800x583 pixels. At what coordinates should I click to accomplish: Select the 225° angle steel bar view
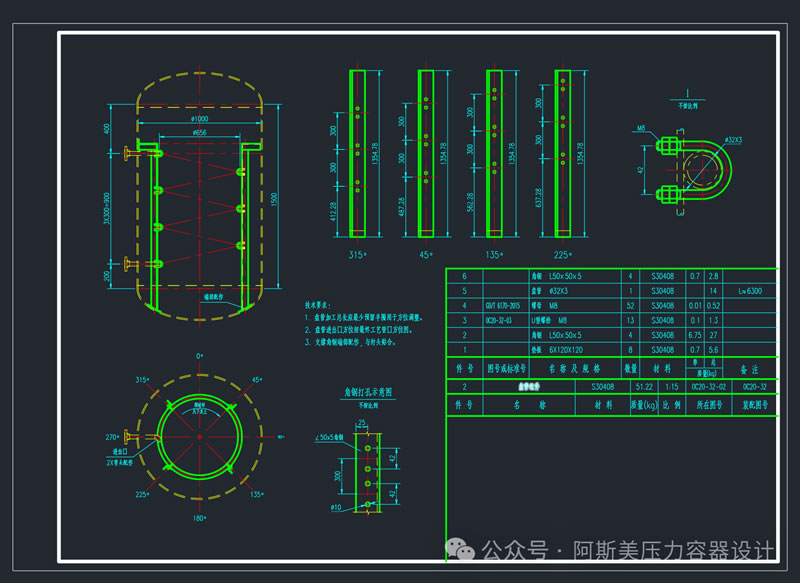563,153
